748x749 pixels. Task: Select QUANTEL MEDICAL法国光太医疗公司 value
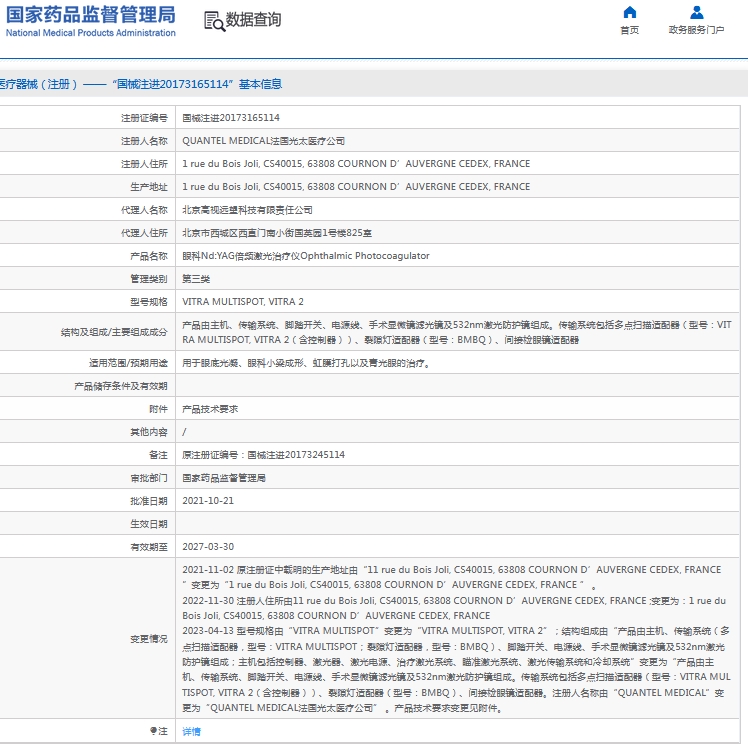pos(264,141)
